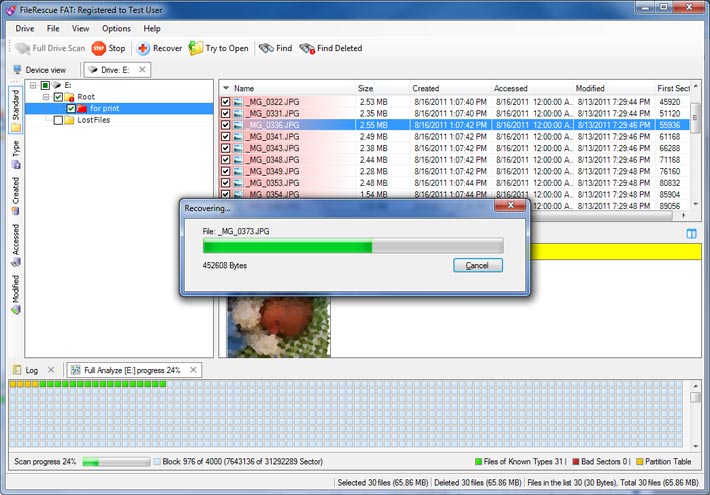Click the block map scroll-down arrow
The height and width of the screenshot is (495, 710).
tap(696, 447)
